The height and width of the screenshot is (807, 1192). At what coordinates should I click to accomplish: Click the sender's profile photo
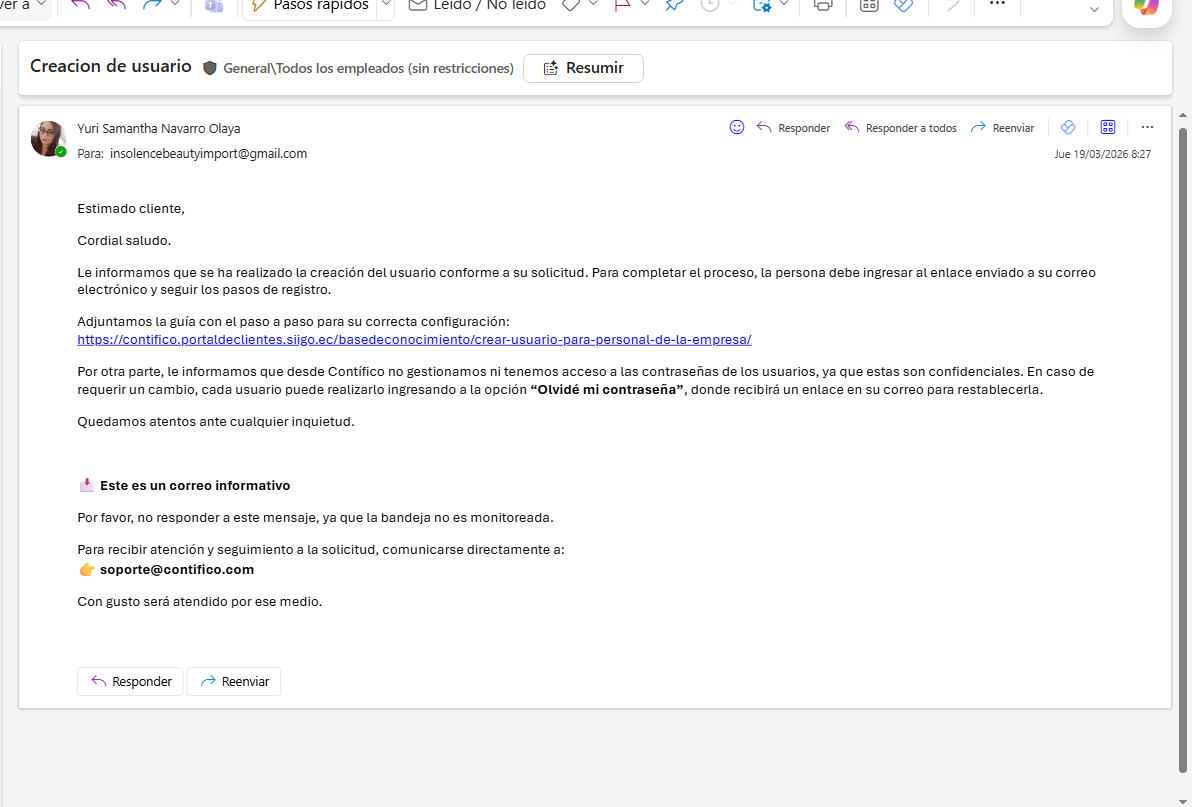point(49,139)
